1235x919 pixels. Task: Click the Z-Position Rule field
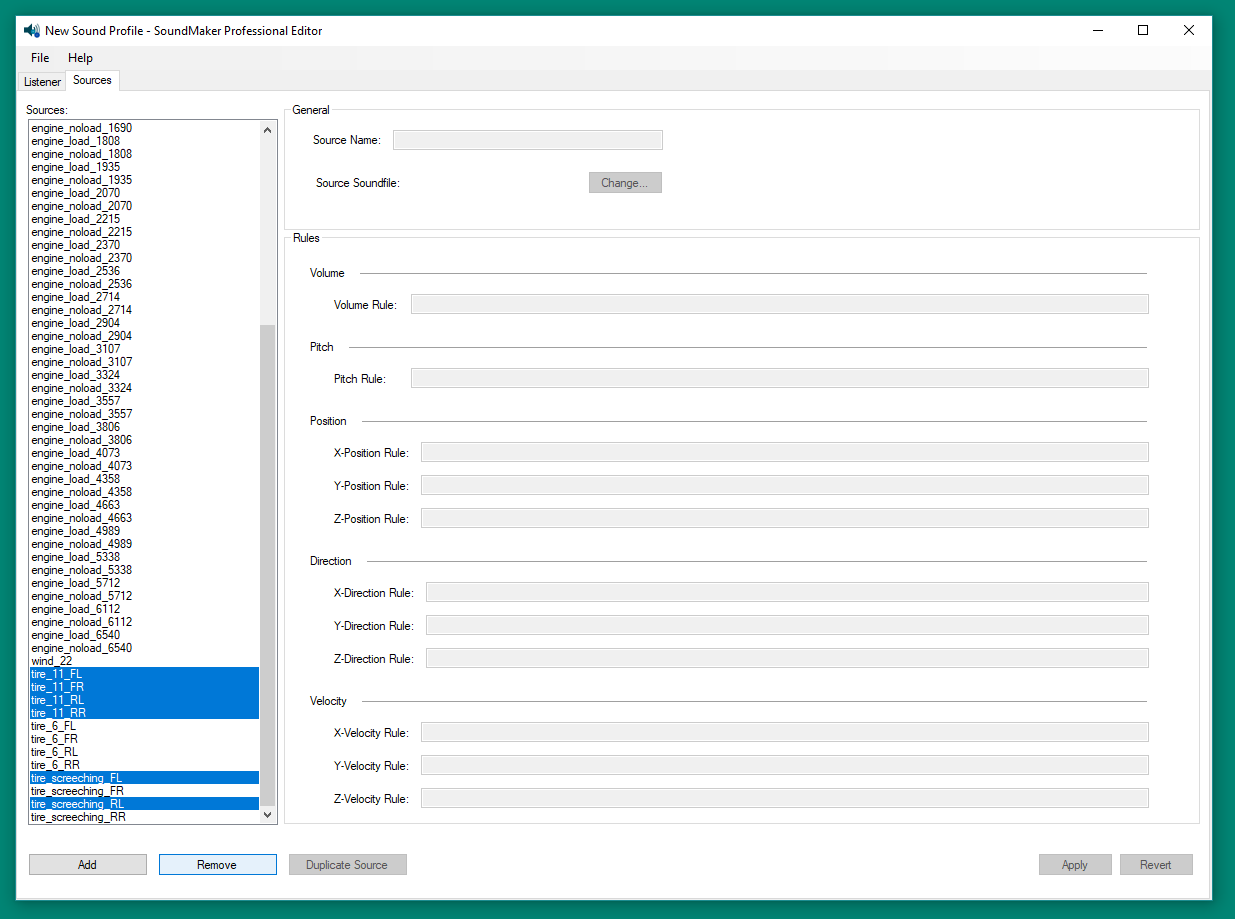[785, 518]
